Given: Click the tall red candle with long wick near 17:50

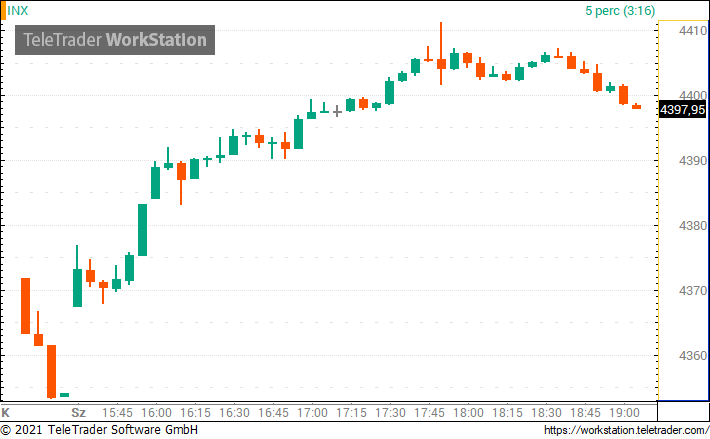Looking at the screenshot, I should pos(441,53).
